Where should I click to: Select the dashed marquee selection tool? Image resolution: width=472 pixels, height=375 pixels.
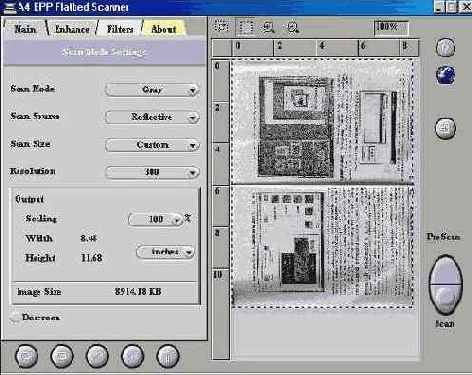pyautogui.click(x=246, y=27)
